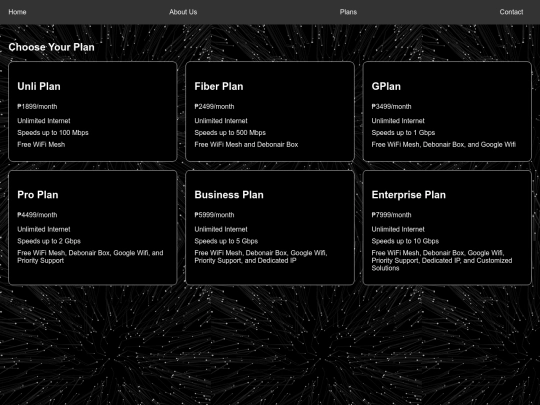
Task: Open the Contact page link
Action: [511, 12]
